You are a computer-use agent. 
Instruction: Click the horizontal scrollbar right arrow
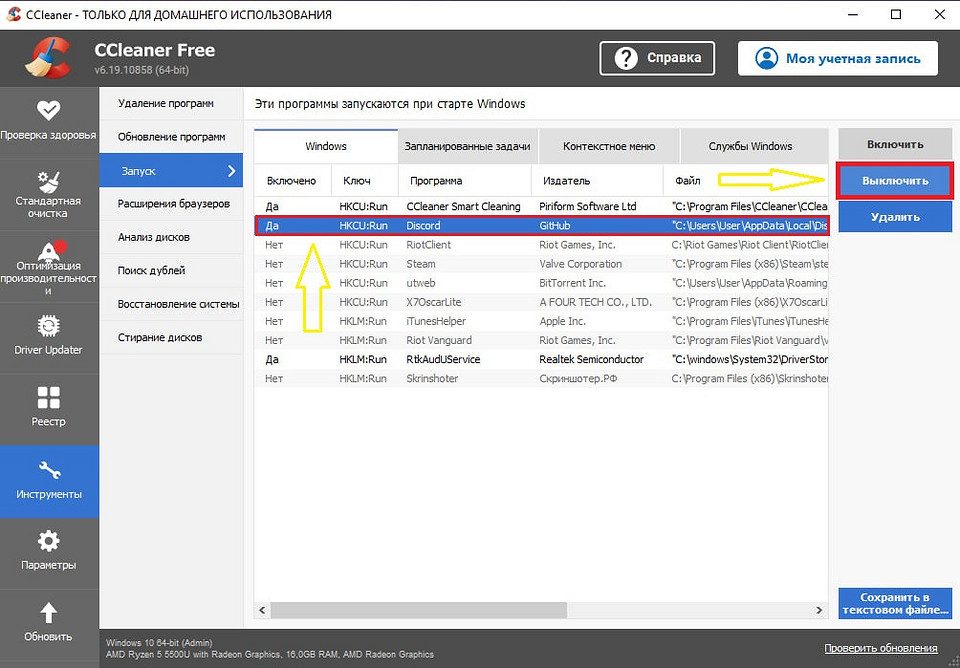click(x=822, y=609)
